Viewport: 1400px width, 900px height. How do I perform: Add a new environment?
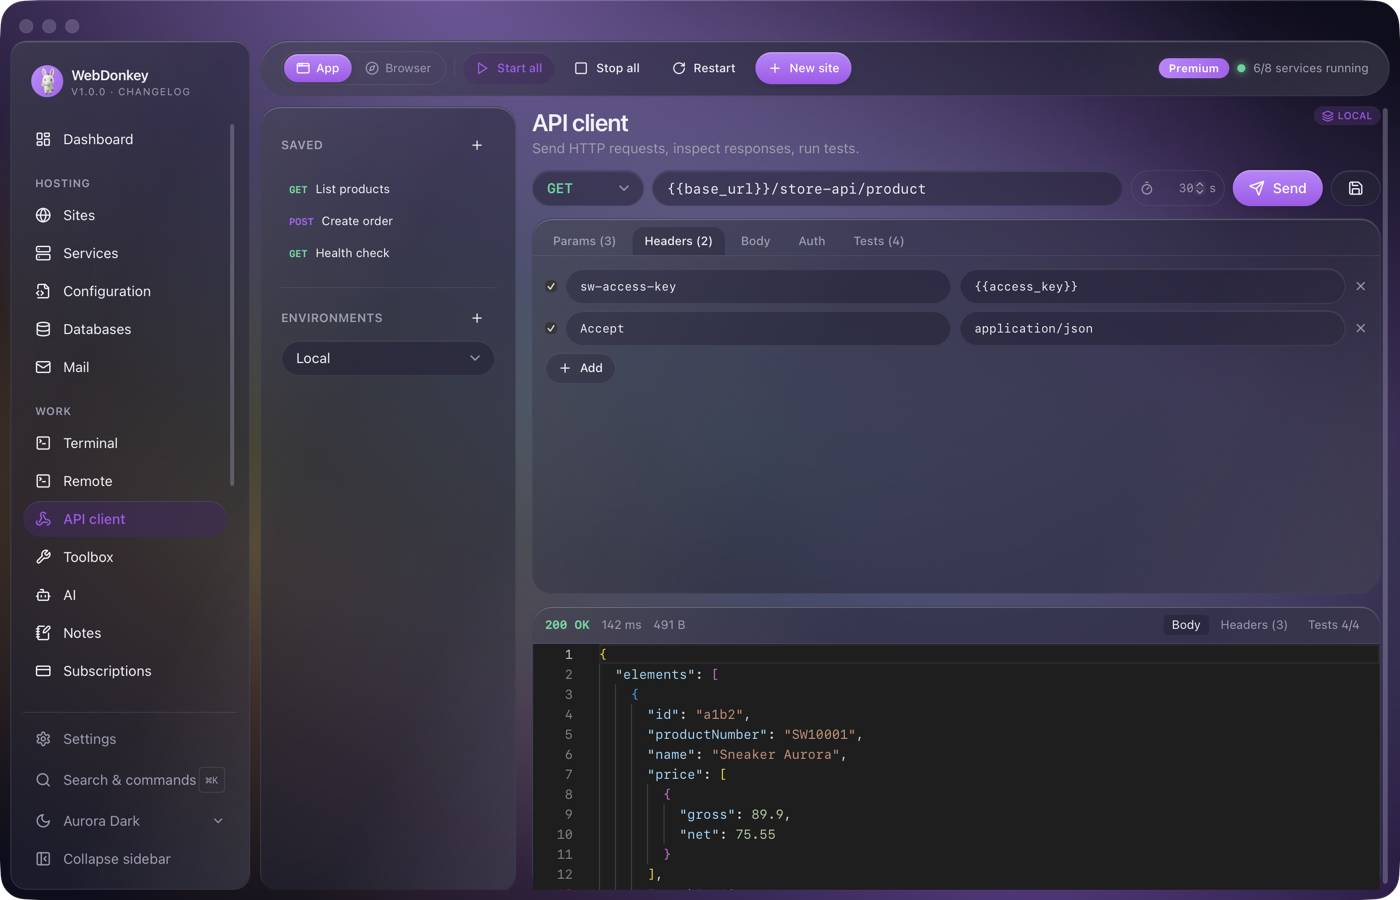[x=477, y=318]
